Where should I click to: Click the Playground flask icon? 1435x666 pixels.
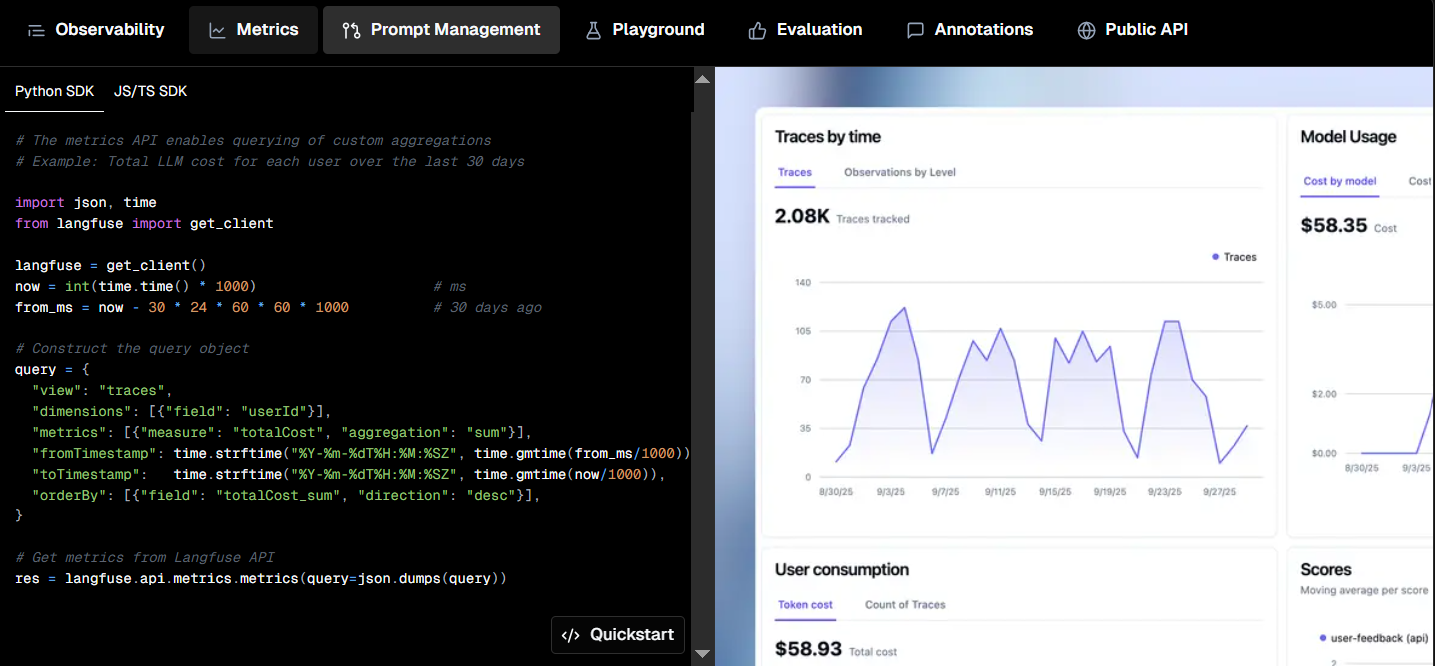(593, 30)
